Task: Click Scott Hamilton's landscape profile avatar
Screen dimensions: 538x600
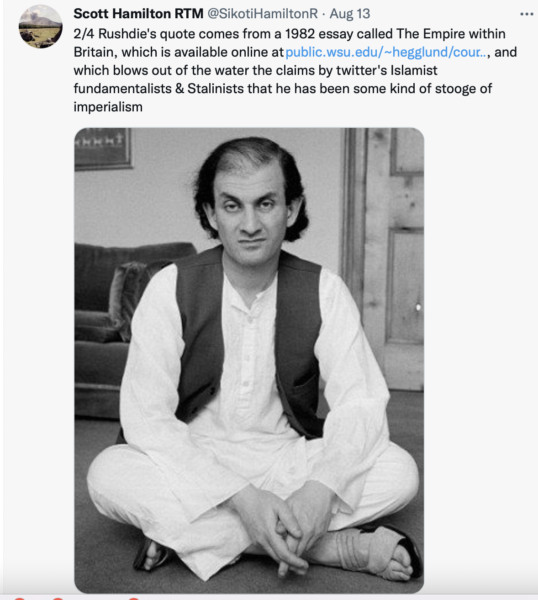Action: [41, 27]
